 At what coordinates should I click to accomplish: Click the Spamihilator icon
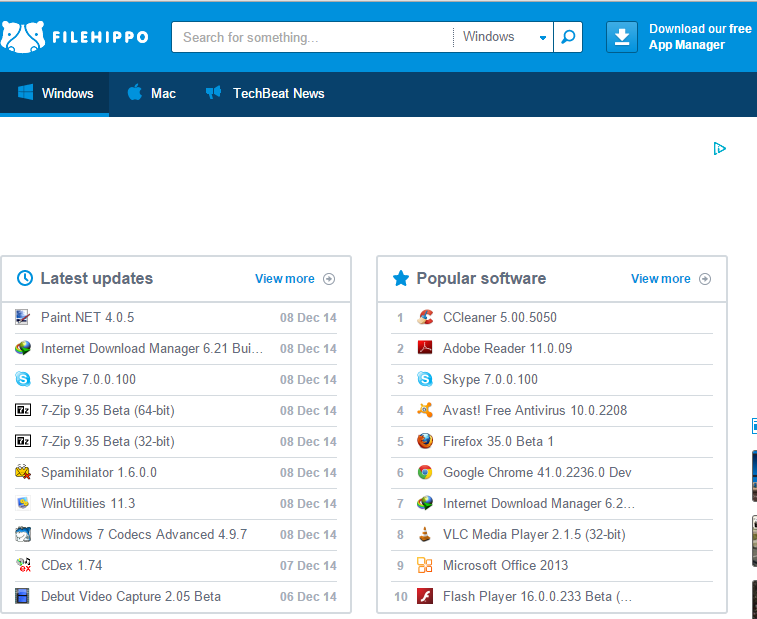23,472
